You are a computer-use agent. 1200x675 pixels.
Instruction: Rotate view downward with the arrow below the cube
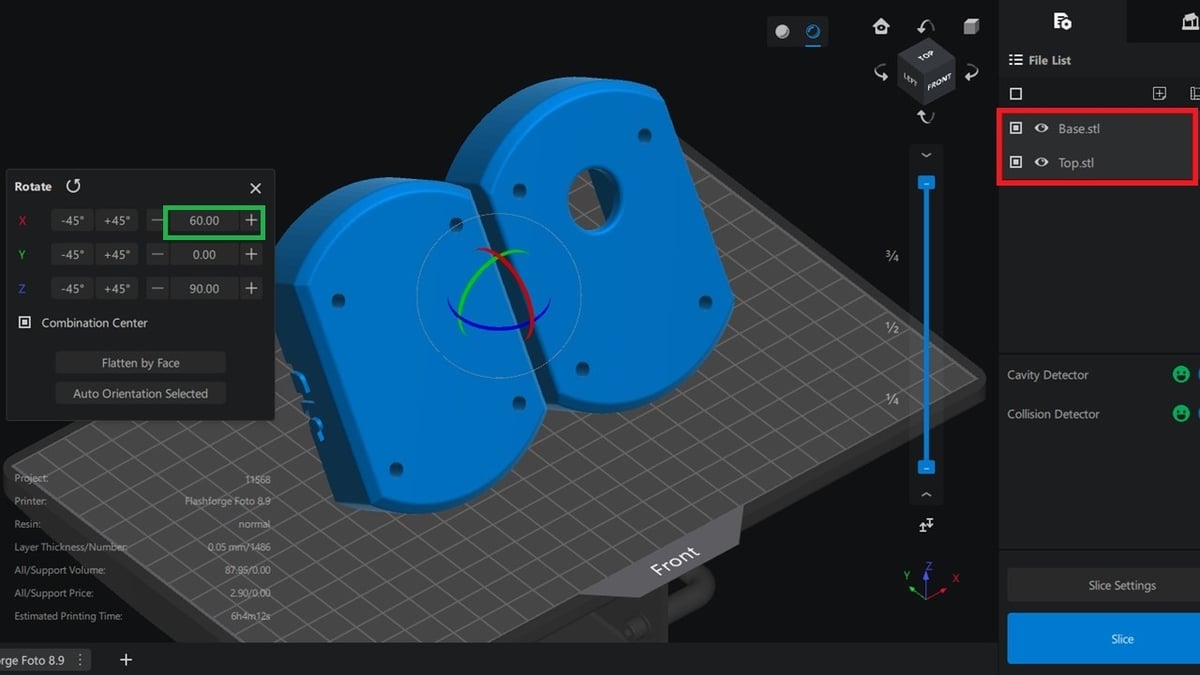point(926,117)
